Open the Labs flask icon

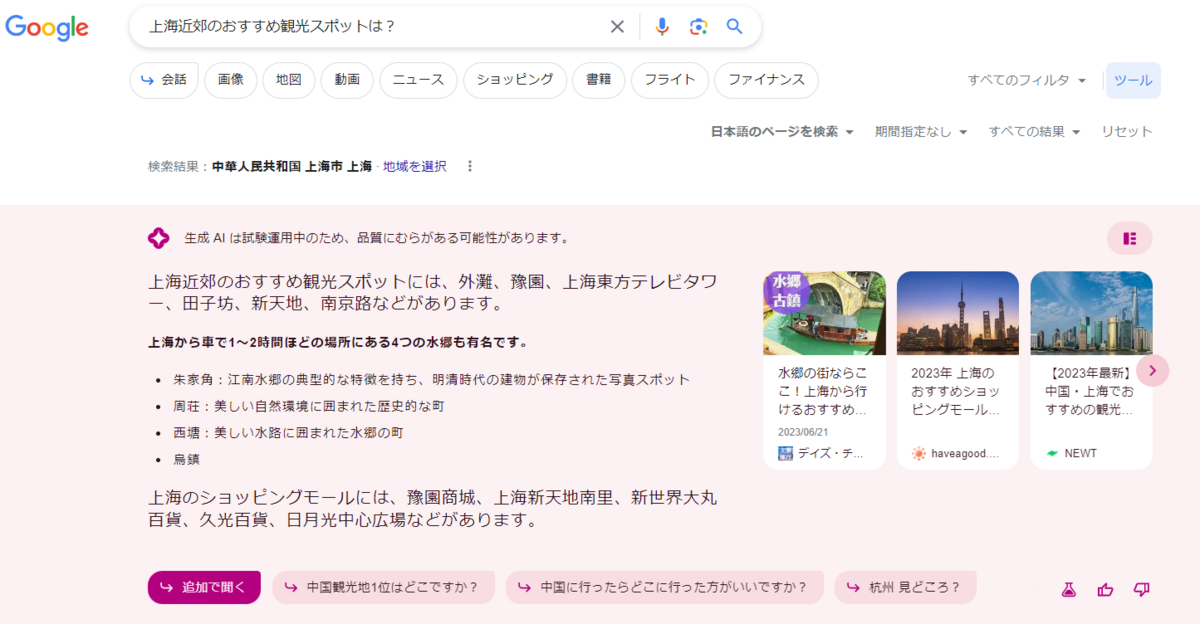(1068, 590)
